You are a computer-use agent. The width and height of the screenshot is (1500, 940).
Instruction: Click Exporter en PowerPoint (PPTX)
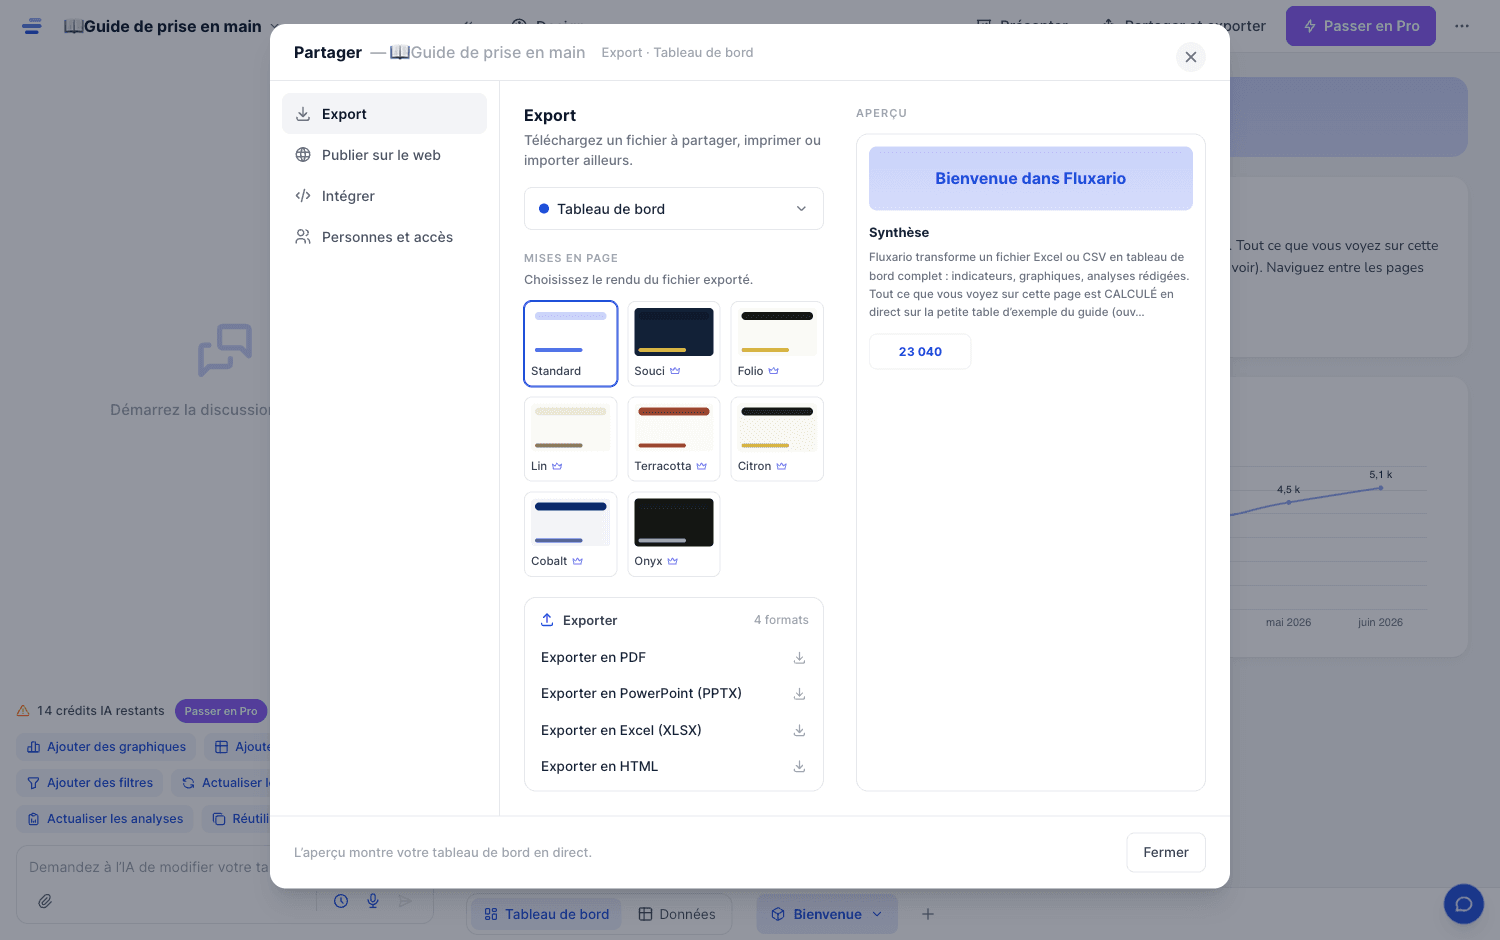pos(674,693)
